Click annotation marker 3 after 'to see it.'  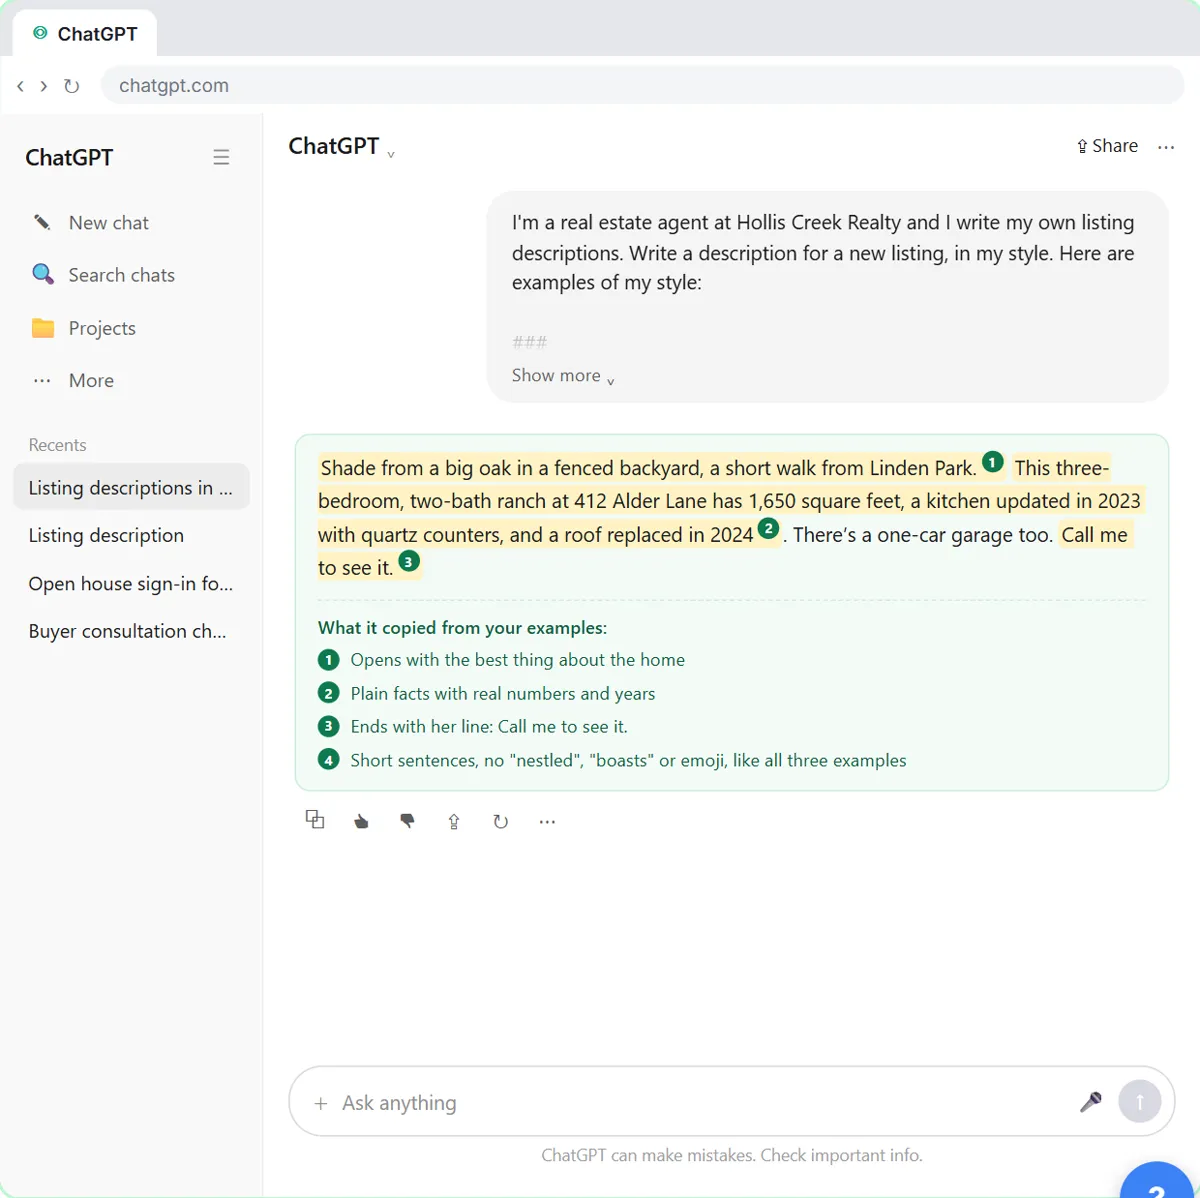tap(408, 561)
